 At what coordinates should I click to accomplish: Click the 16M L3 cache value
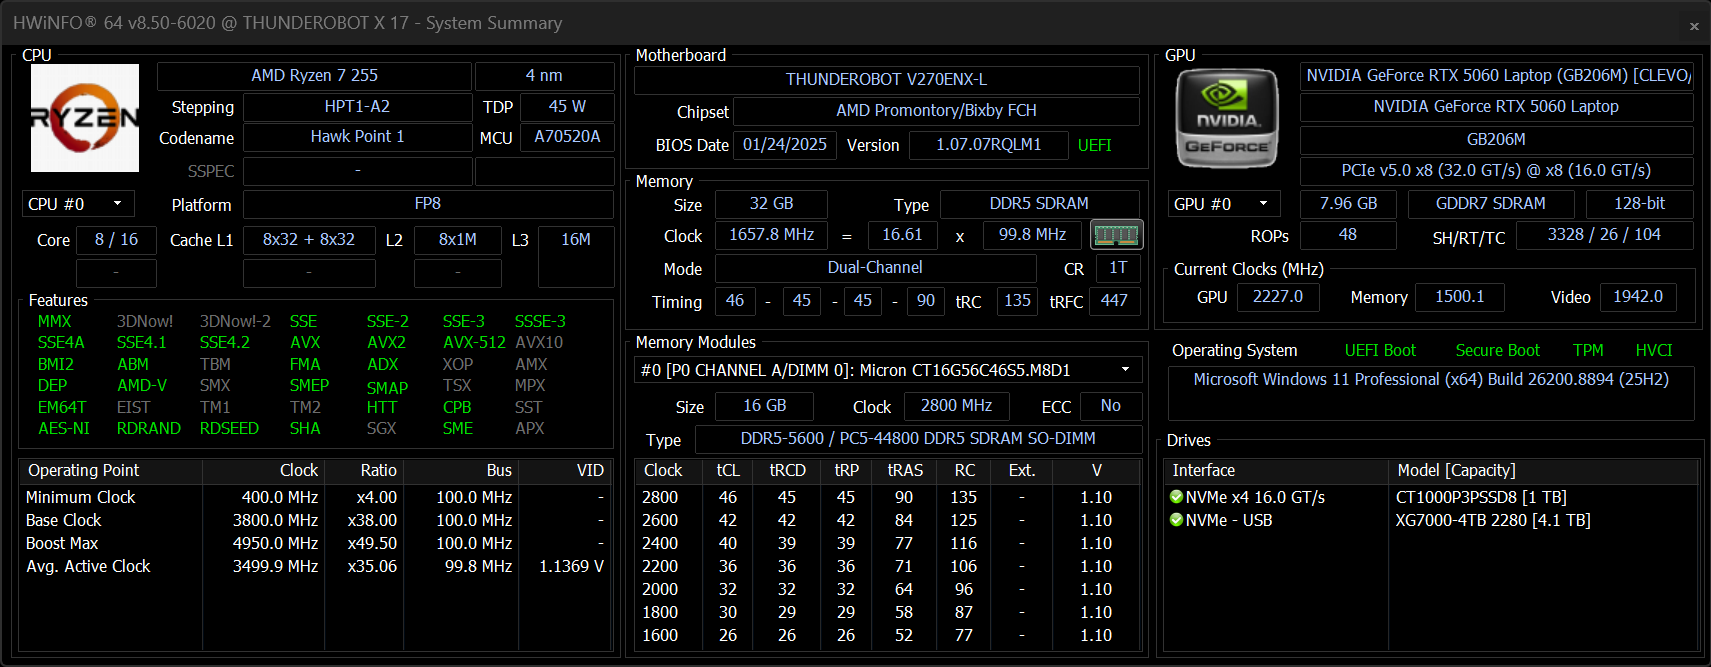[576, 240]
